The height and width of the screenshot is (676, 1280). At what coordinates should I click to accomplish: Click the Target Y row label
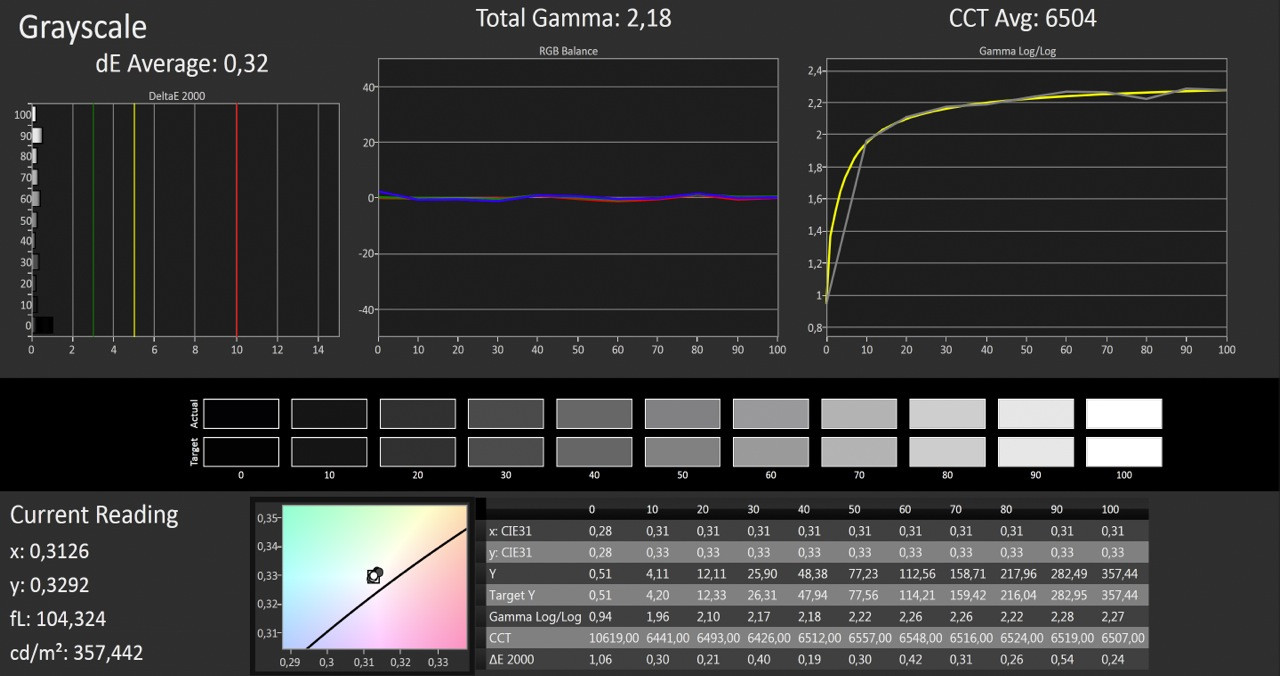tap(510, 595)
